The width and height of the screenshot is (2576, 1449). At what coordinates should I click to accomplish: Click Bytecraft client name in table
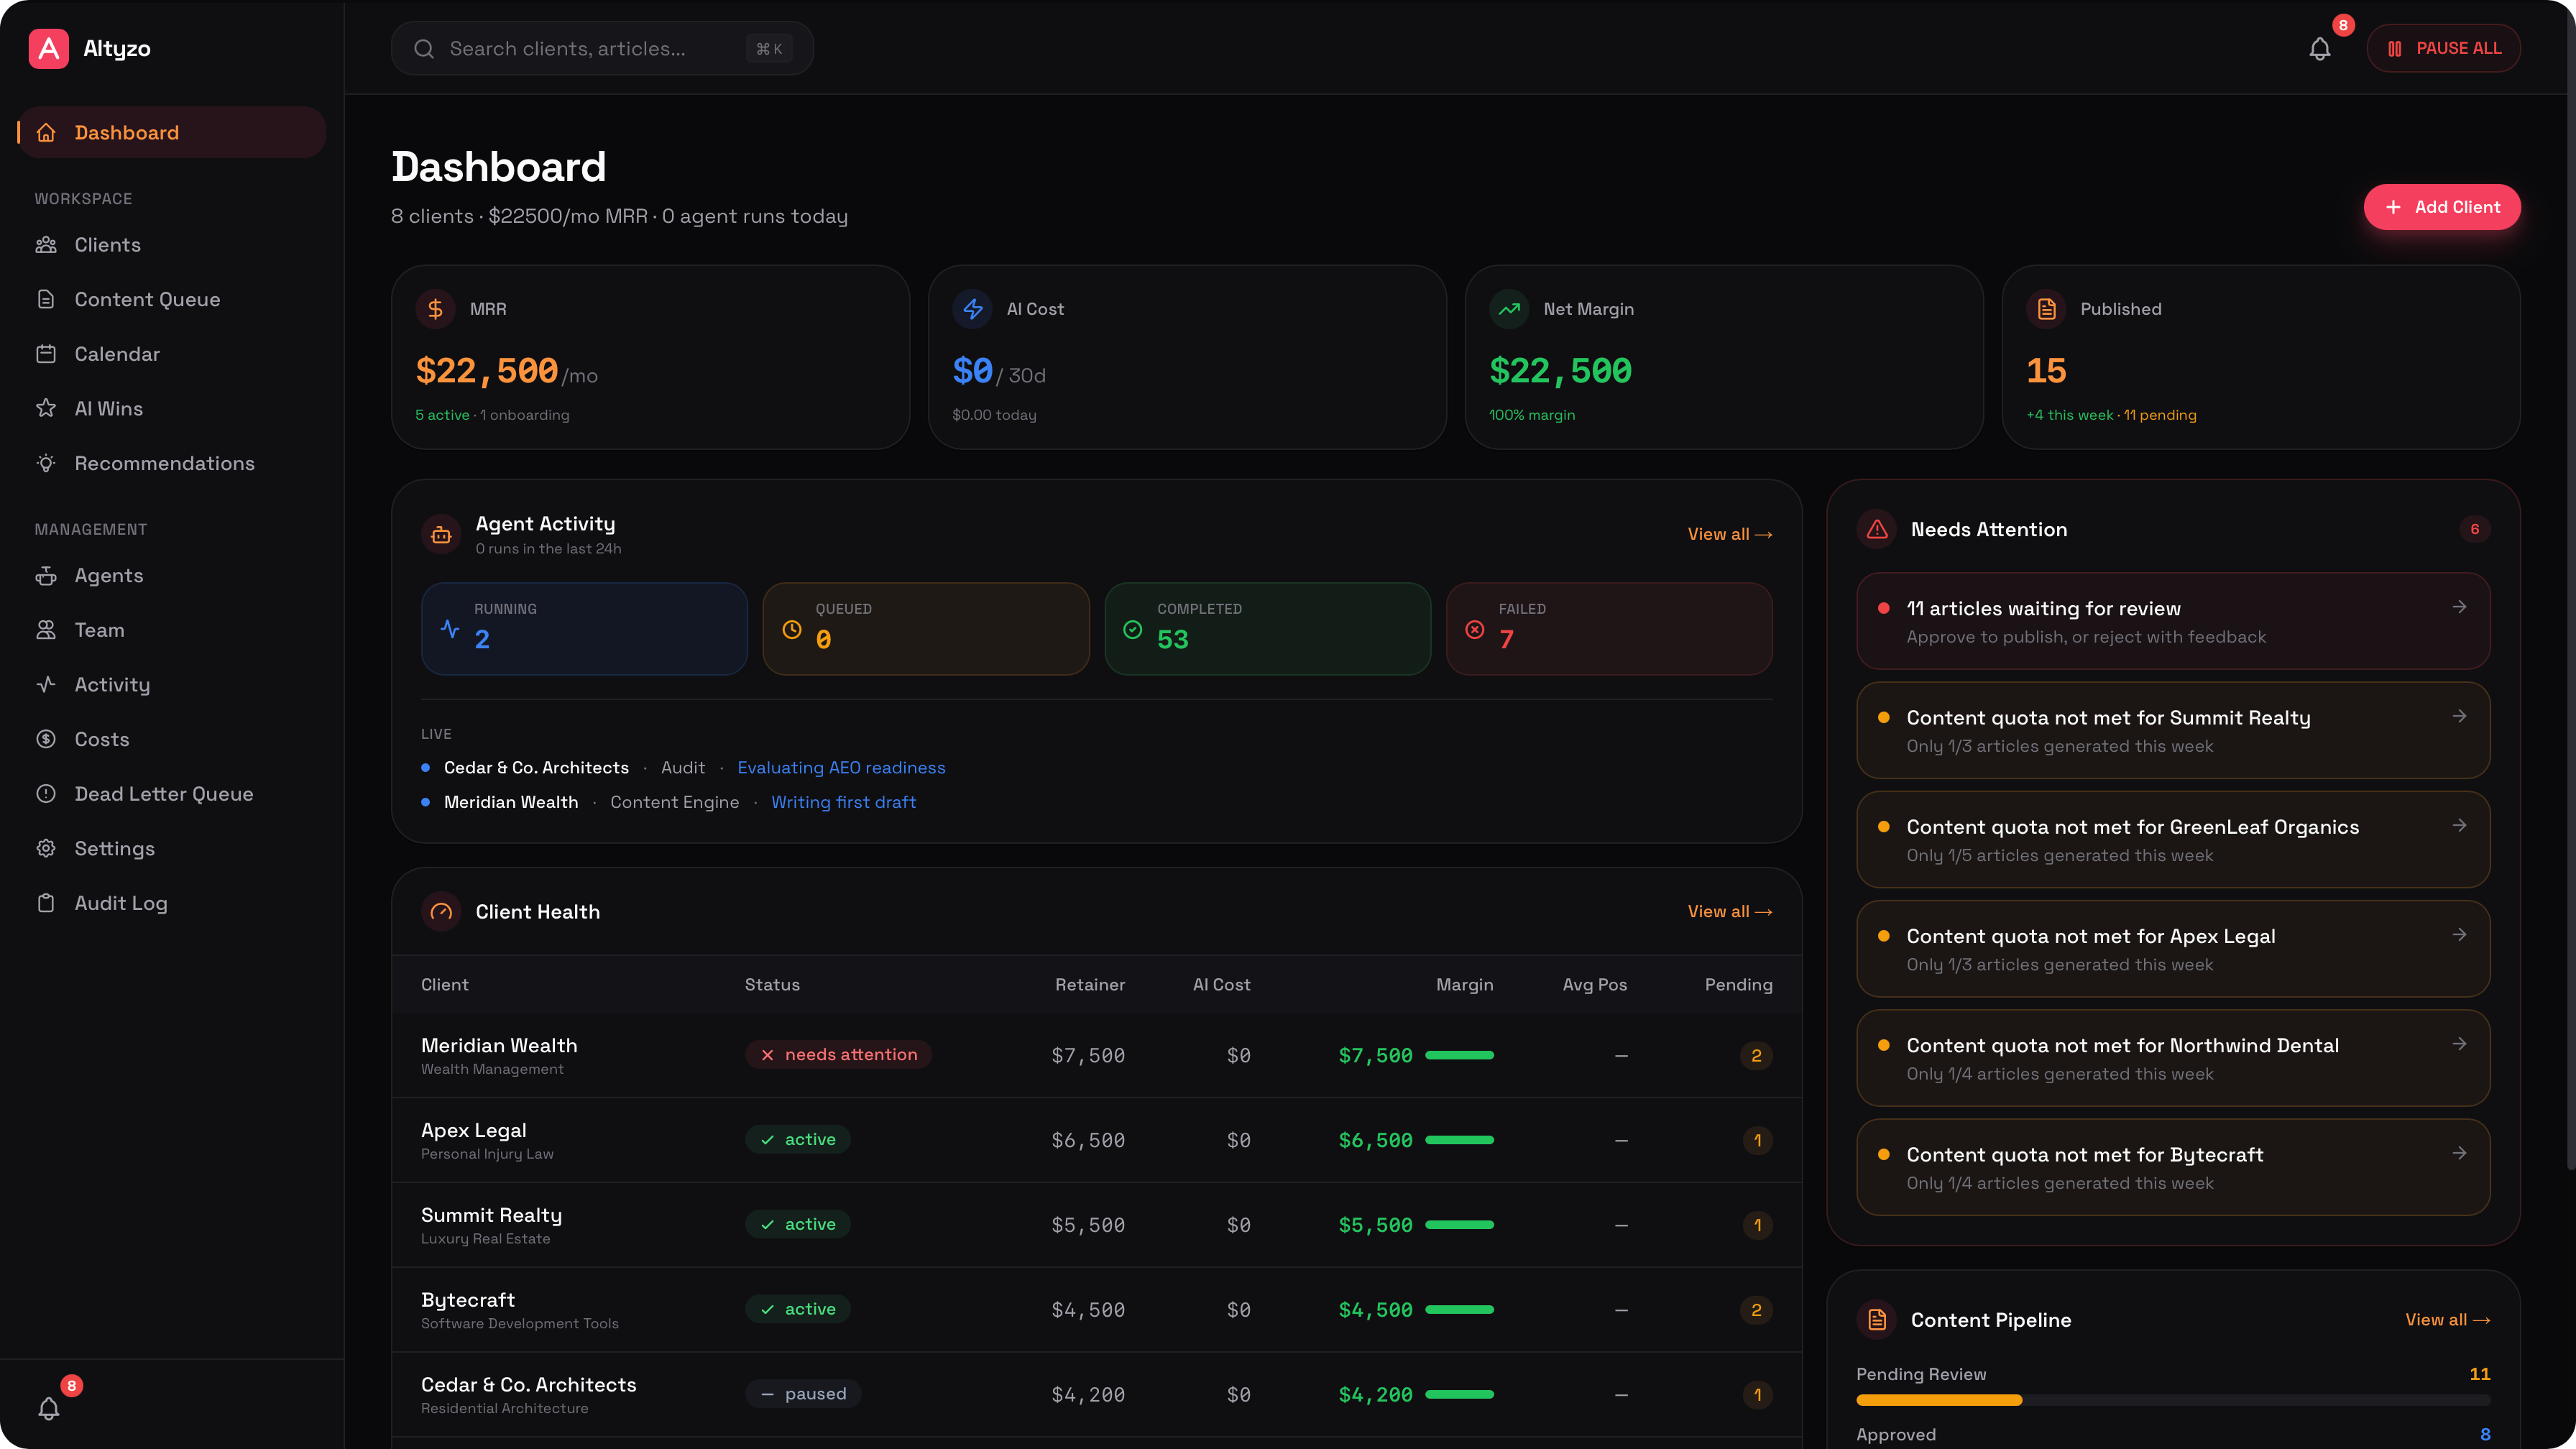click(x=467, y=1299)
